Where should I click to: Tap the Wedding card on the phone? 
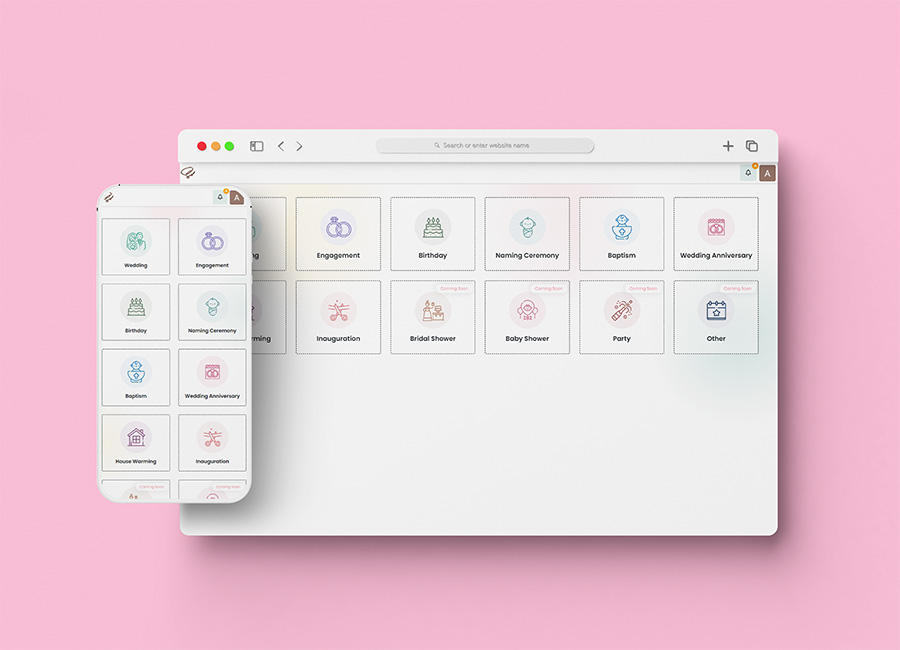(x=136, y=247)
